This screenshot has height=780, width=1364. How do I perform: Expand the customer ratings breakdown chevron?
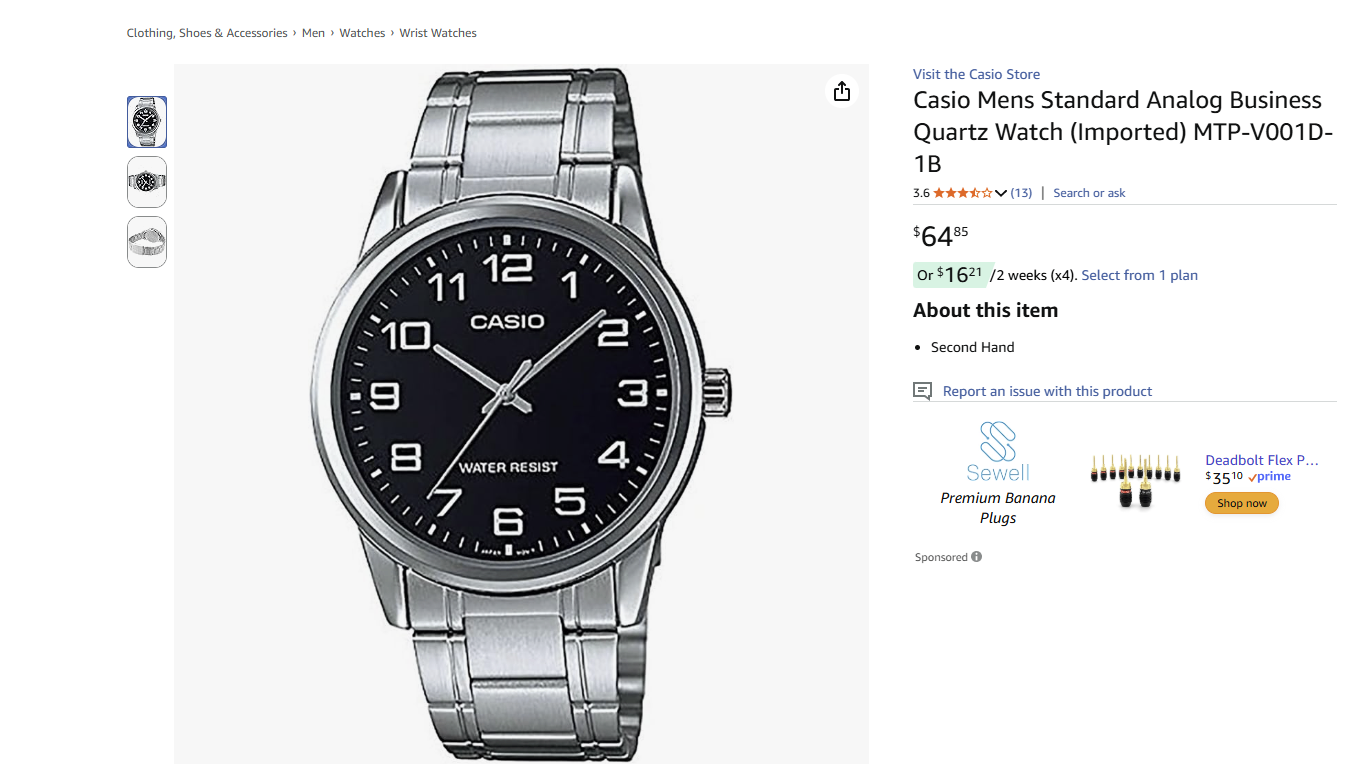(x=1000, y=192)
